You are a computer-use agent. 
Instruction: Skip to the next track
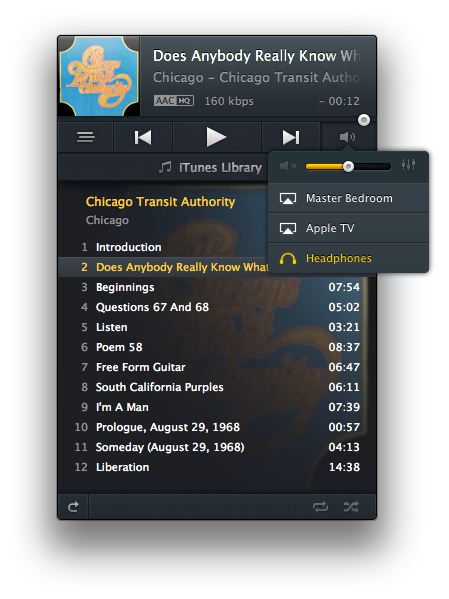click(291, 137)
